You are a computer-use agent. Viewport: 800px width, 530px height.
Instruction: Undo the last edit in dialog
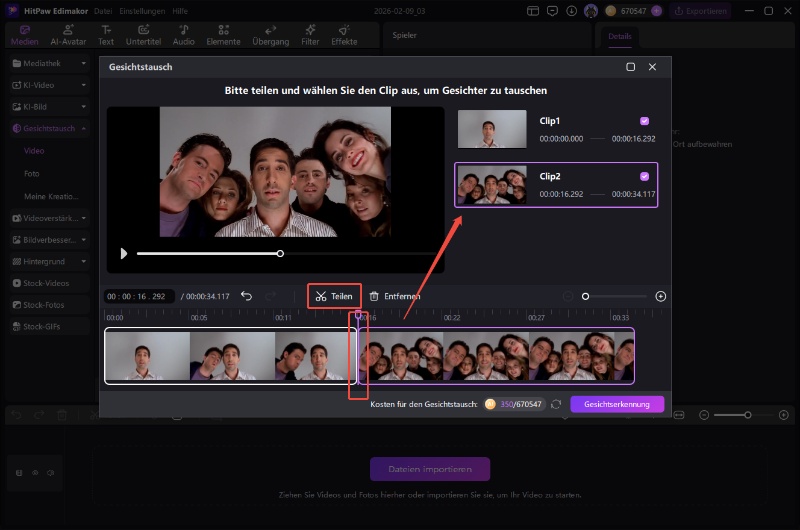coord(246,296)
